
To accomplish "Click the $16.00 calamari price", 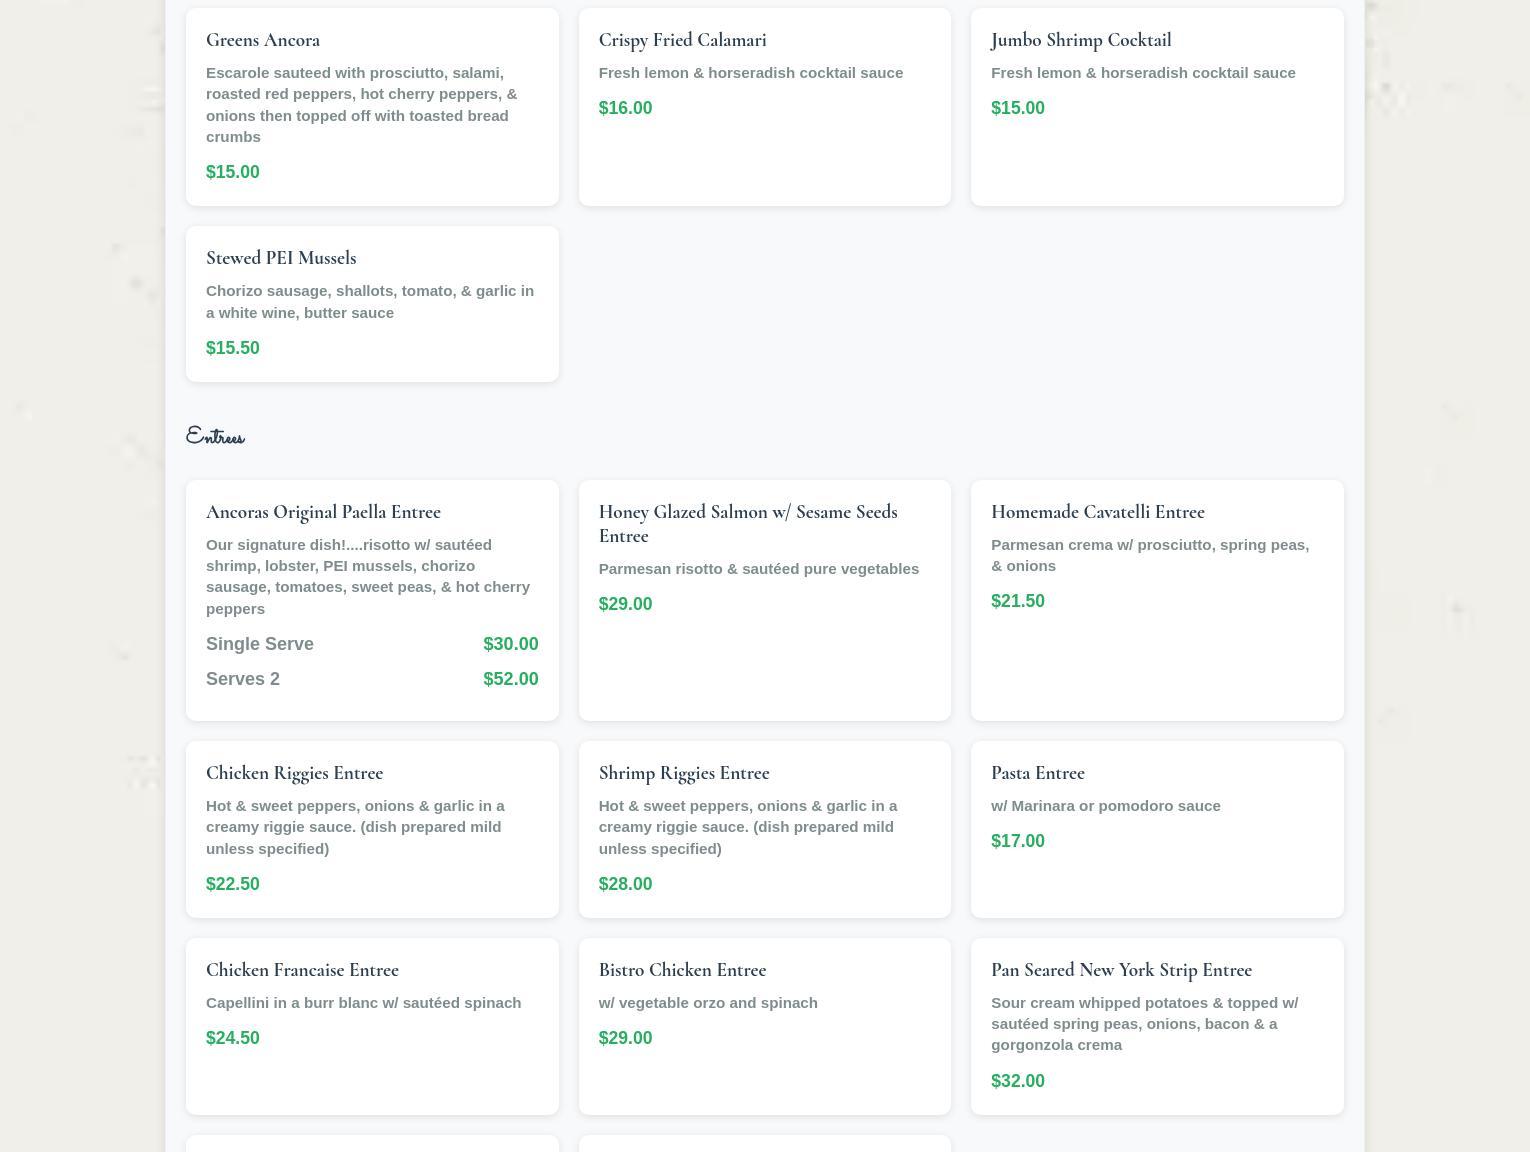I will click(x=625, y=108).
